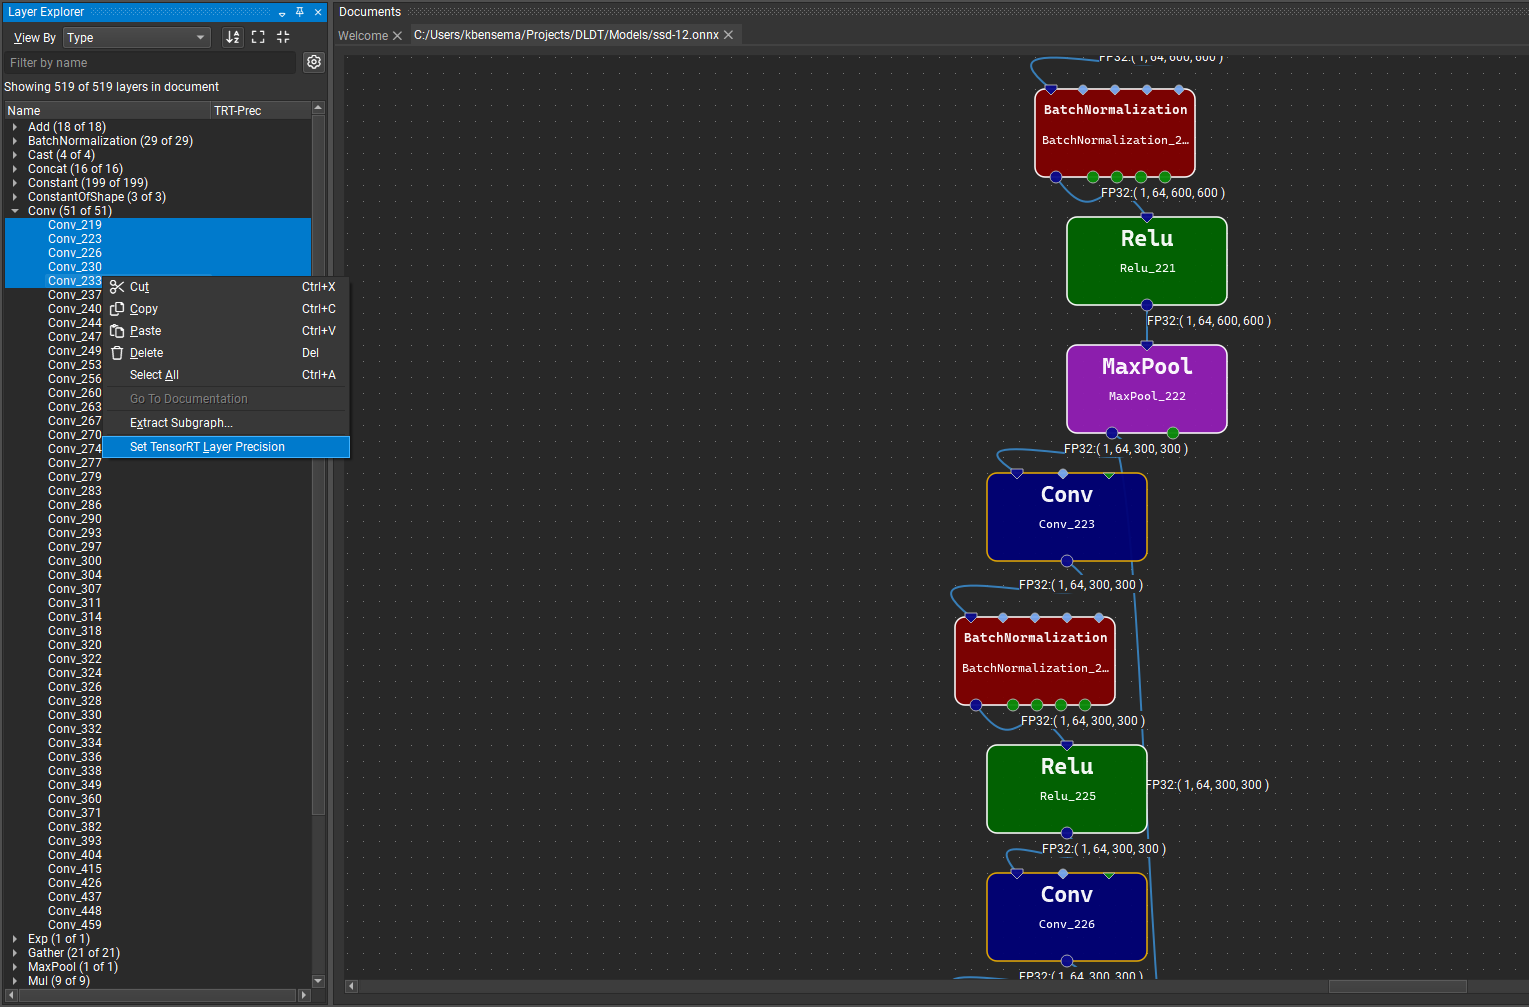Open the View By Type dropdown

(x=135, y=36)
